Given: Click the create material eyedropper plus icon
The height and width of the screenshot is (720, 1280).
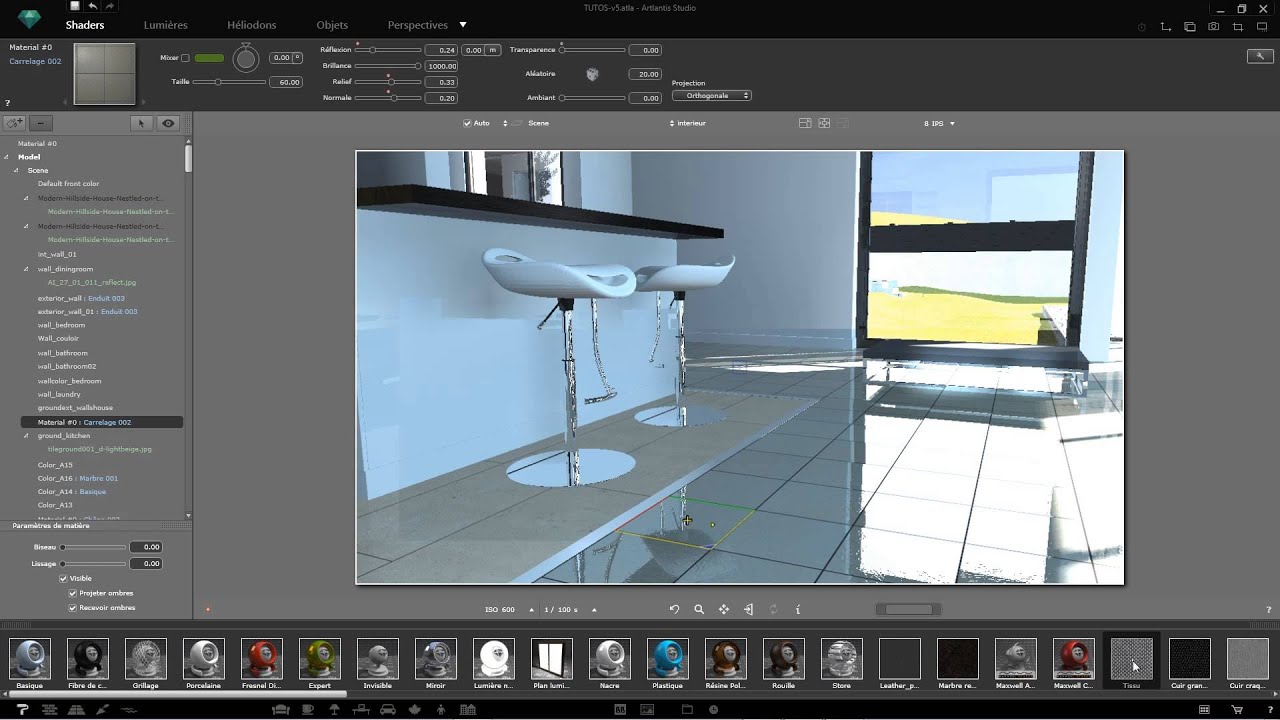Looking at the screenshot, I should pos(14,124).
